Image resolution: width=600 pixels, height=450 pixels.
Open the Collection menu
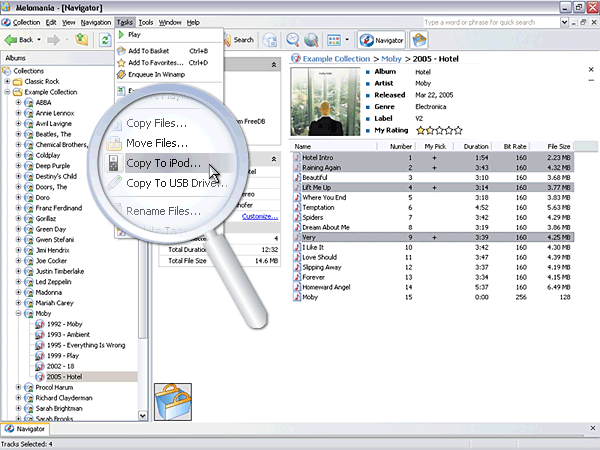pyautogui.click(x=26, y=22)
